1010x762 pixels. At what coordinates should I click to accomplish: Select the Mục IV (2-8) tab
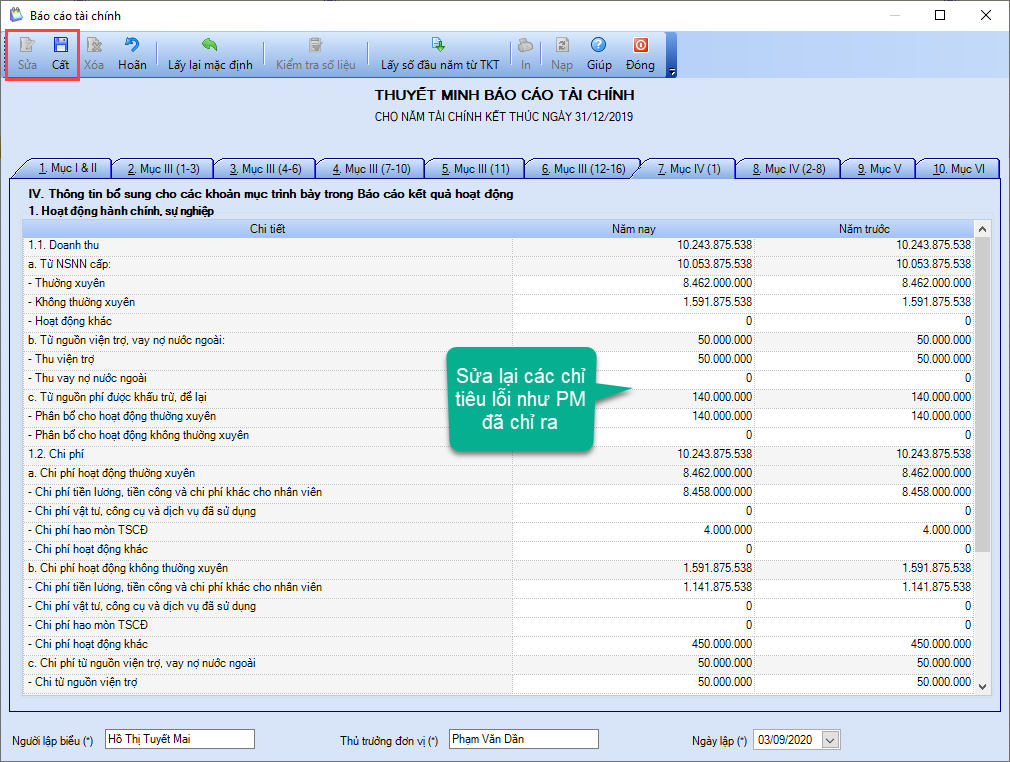789,169
